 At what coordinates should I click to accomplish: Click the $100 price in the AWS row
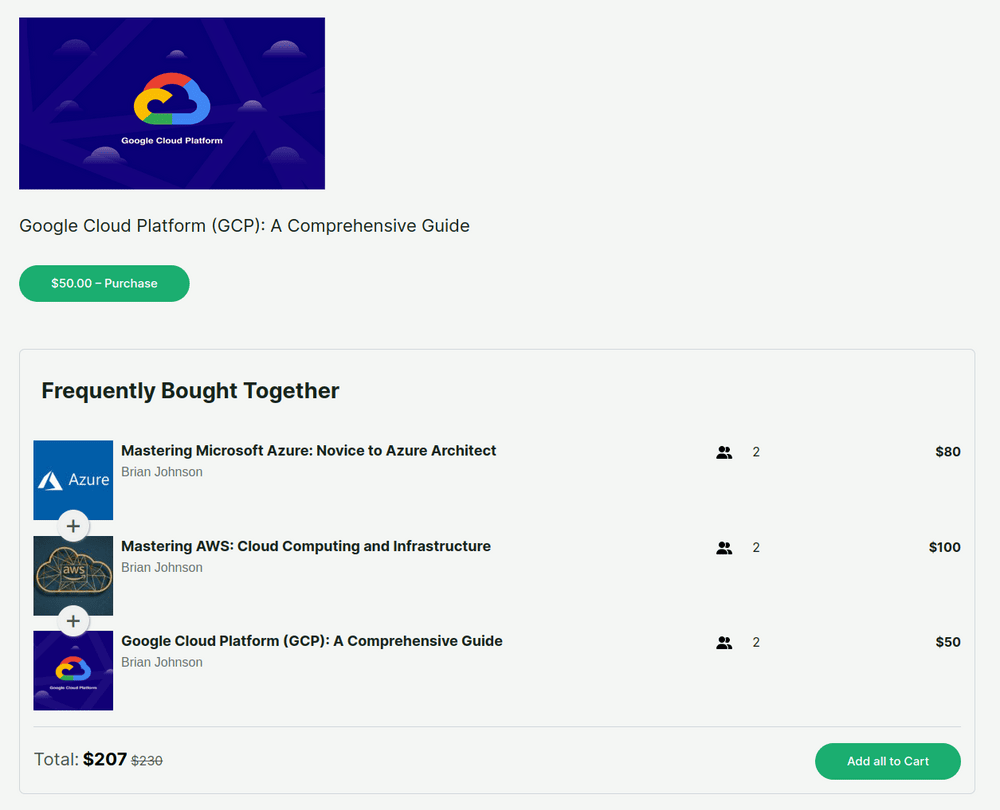[945, 547]
